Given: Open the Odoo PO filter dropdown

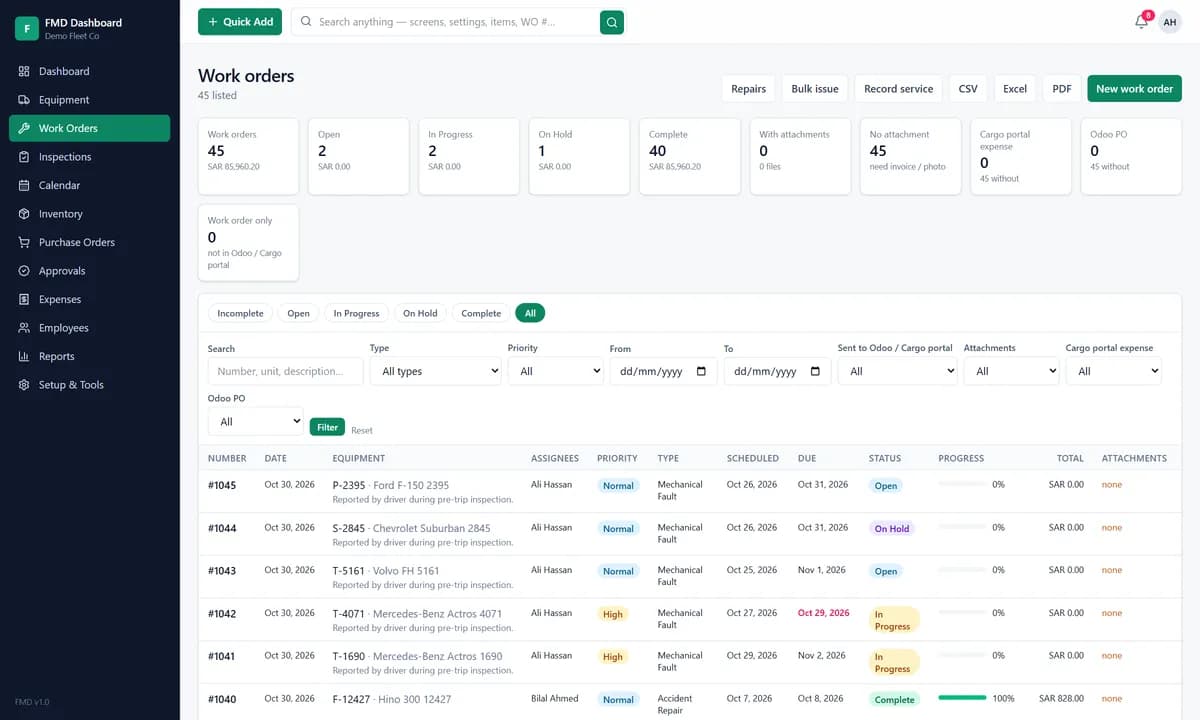Looking at the screenshot, I should point(255,421).
